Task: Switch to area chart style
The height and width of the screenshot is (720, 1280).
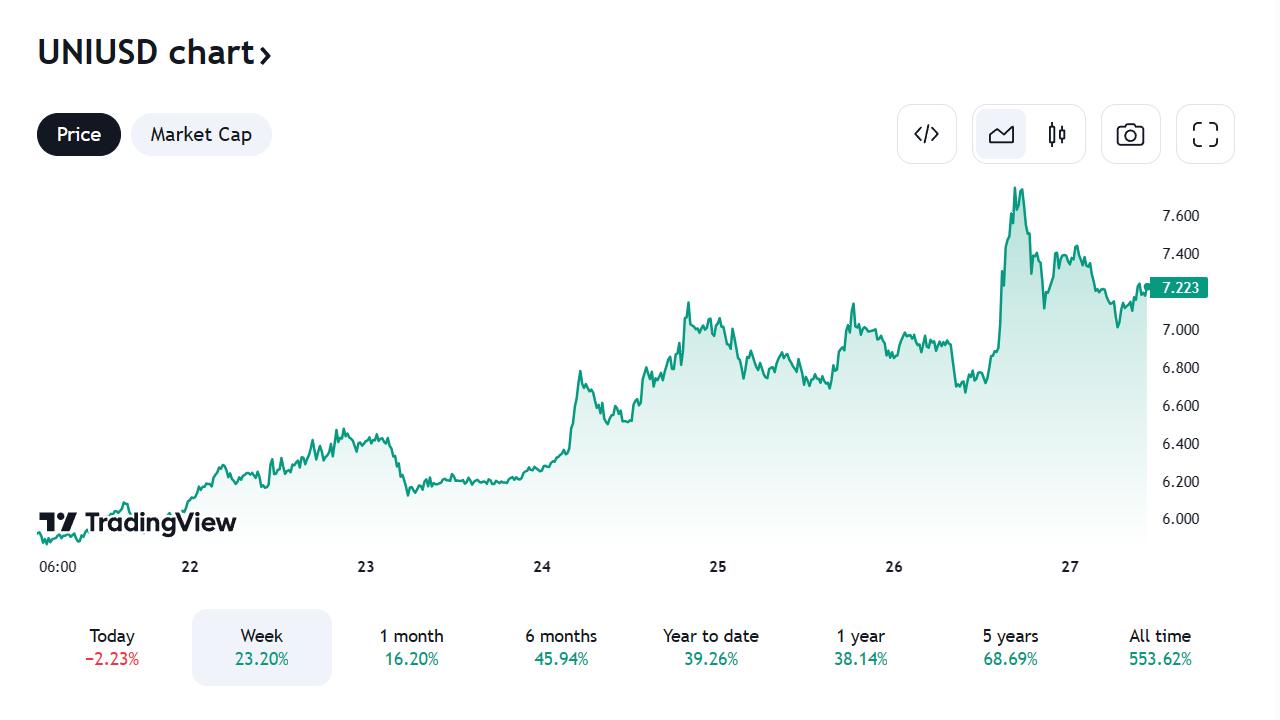Action: pos(1001,134)
